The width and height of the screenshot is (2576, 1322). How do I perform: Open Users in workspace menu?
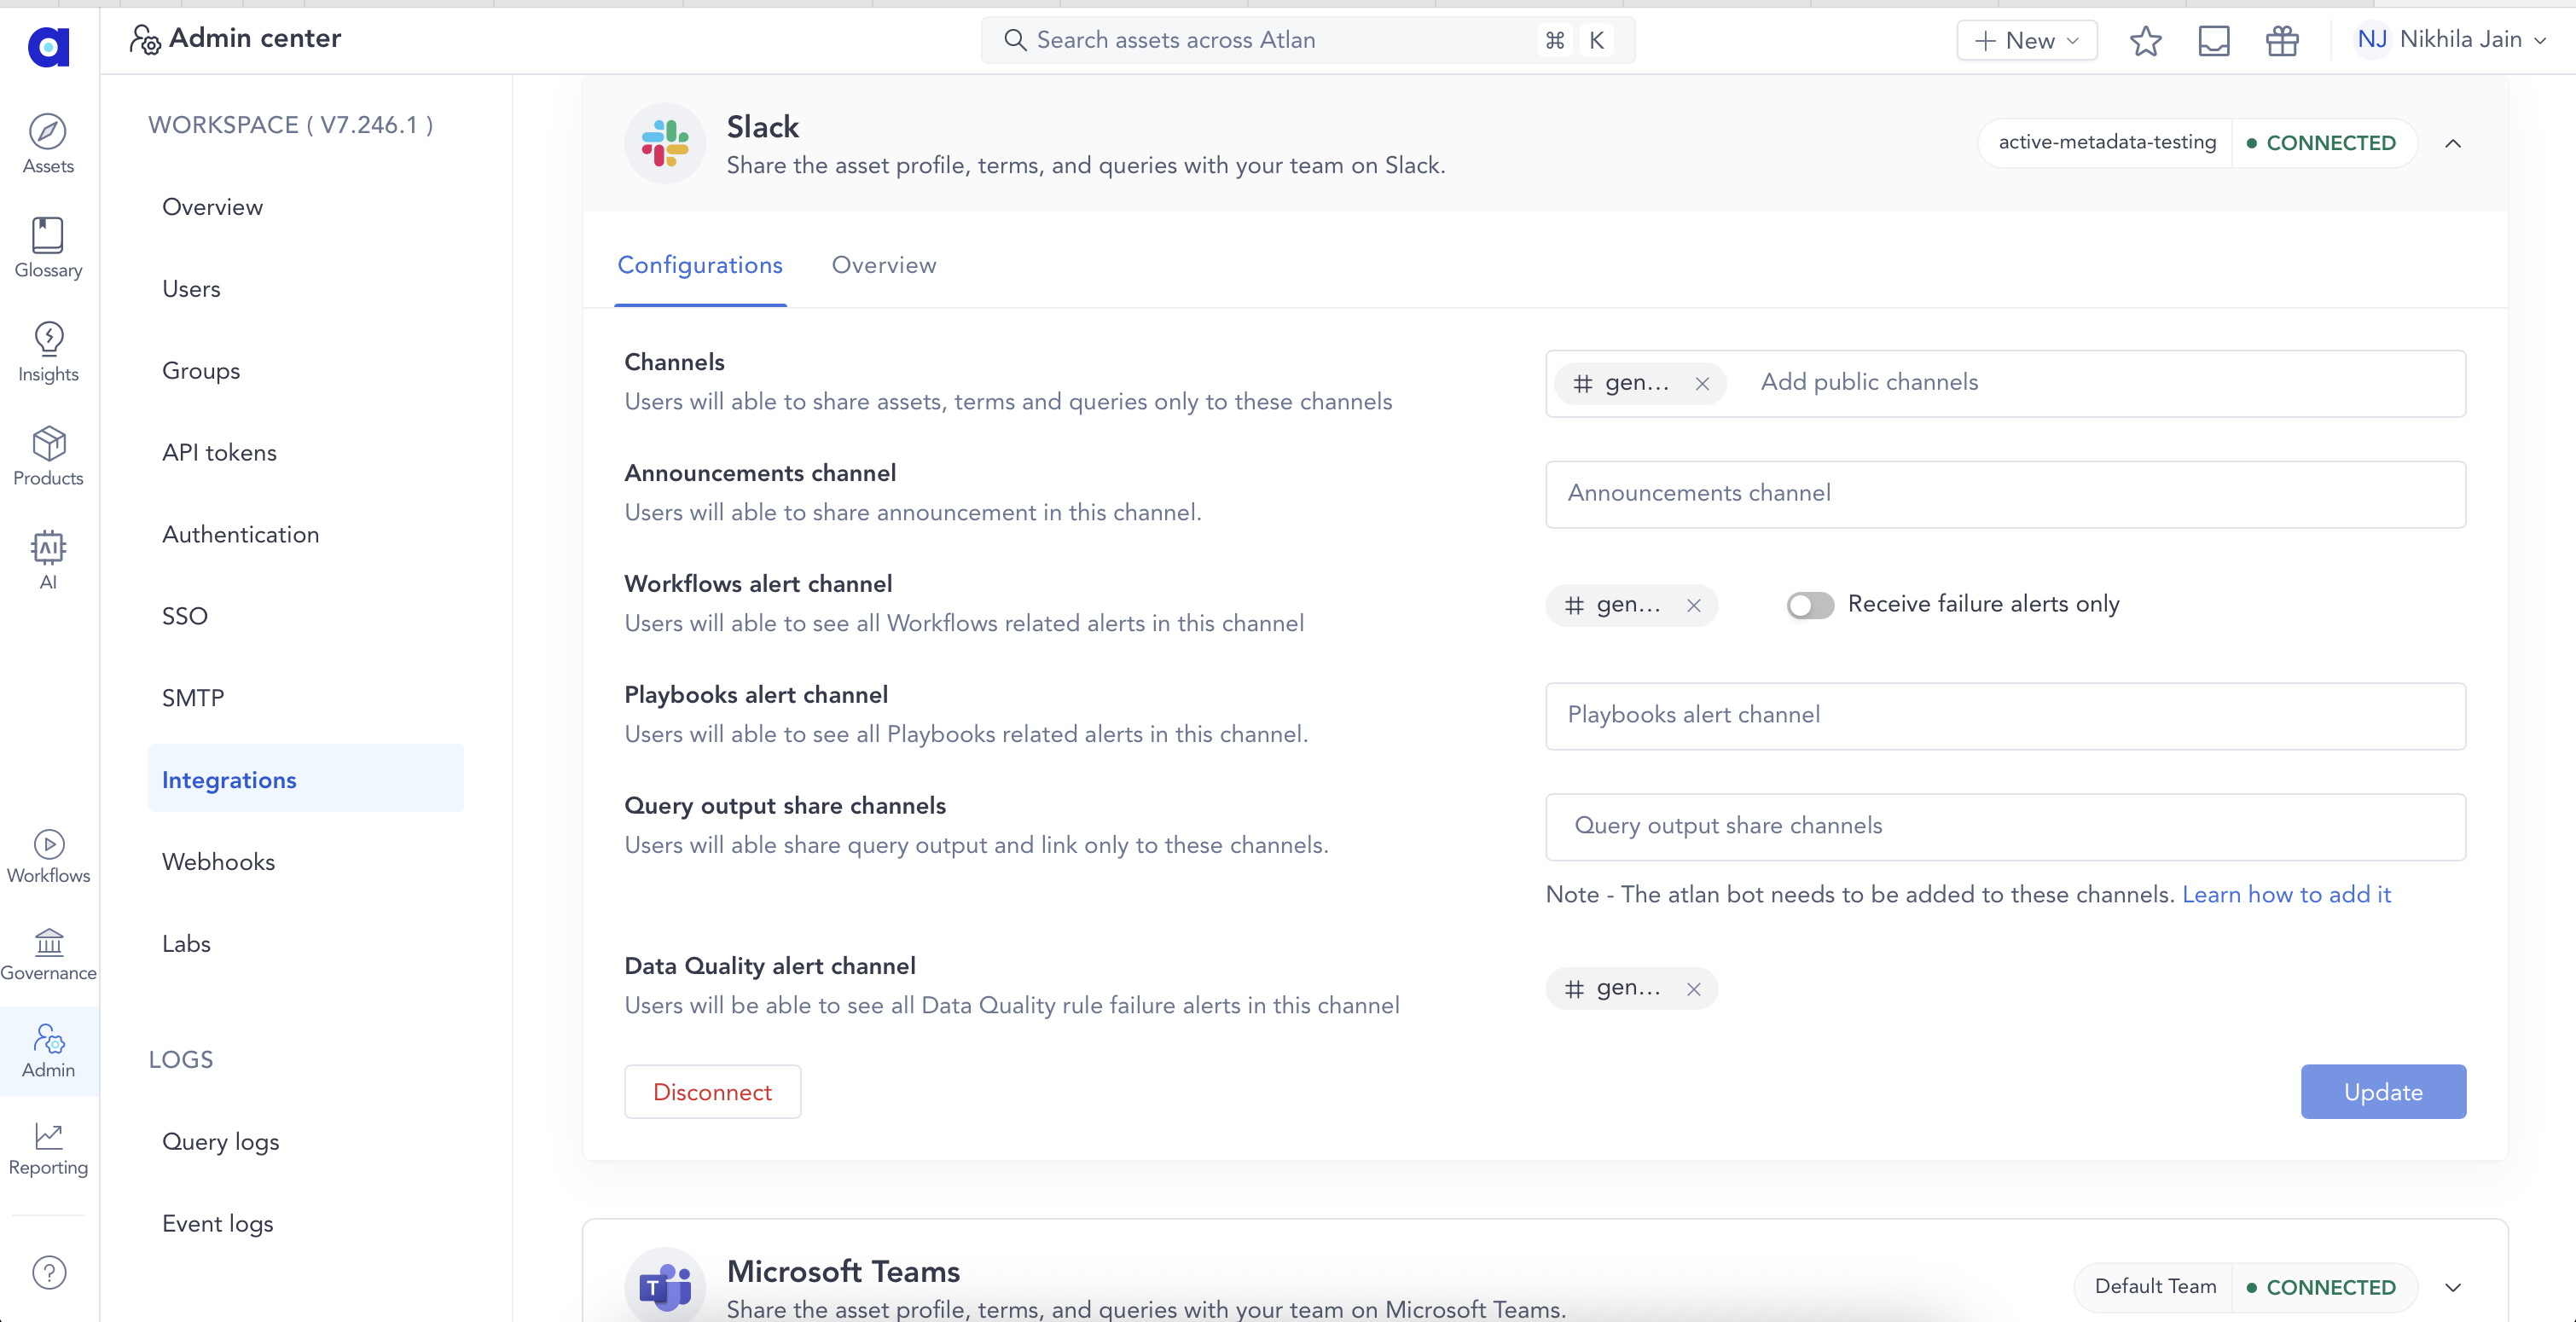coord(306,289)
